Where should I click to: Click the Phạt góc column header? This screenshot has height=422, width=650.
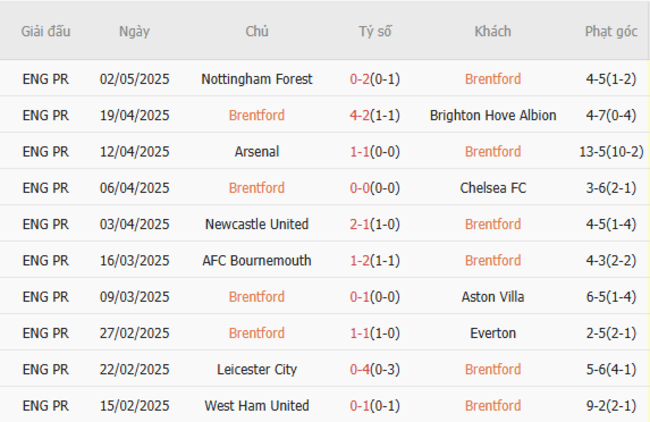(x=611, y=31)
